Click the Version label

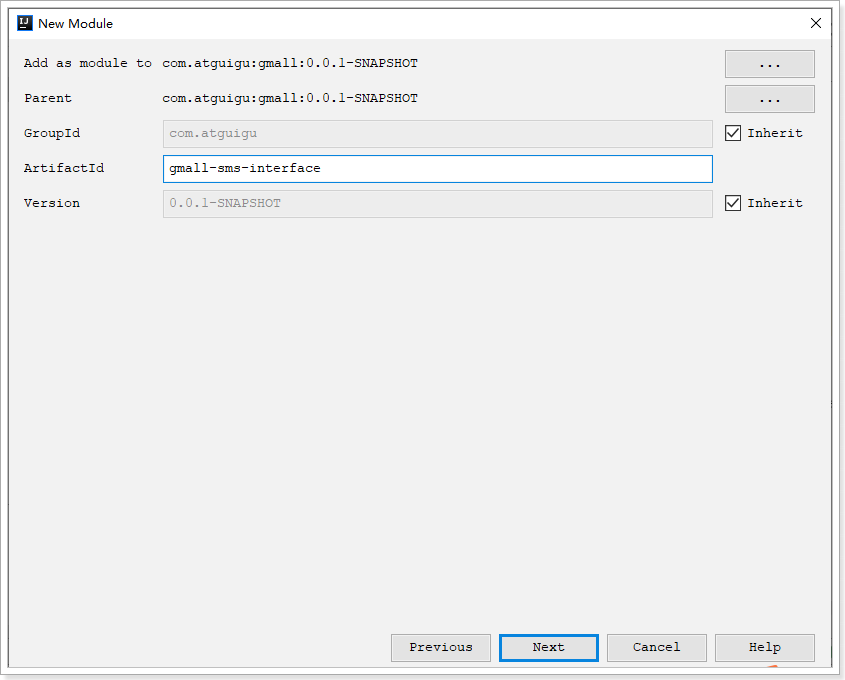52,204
